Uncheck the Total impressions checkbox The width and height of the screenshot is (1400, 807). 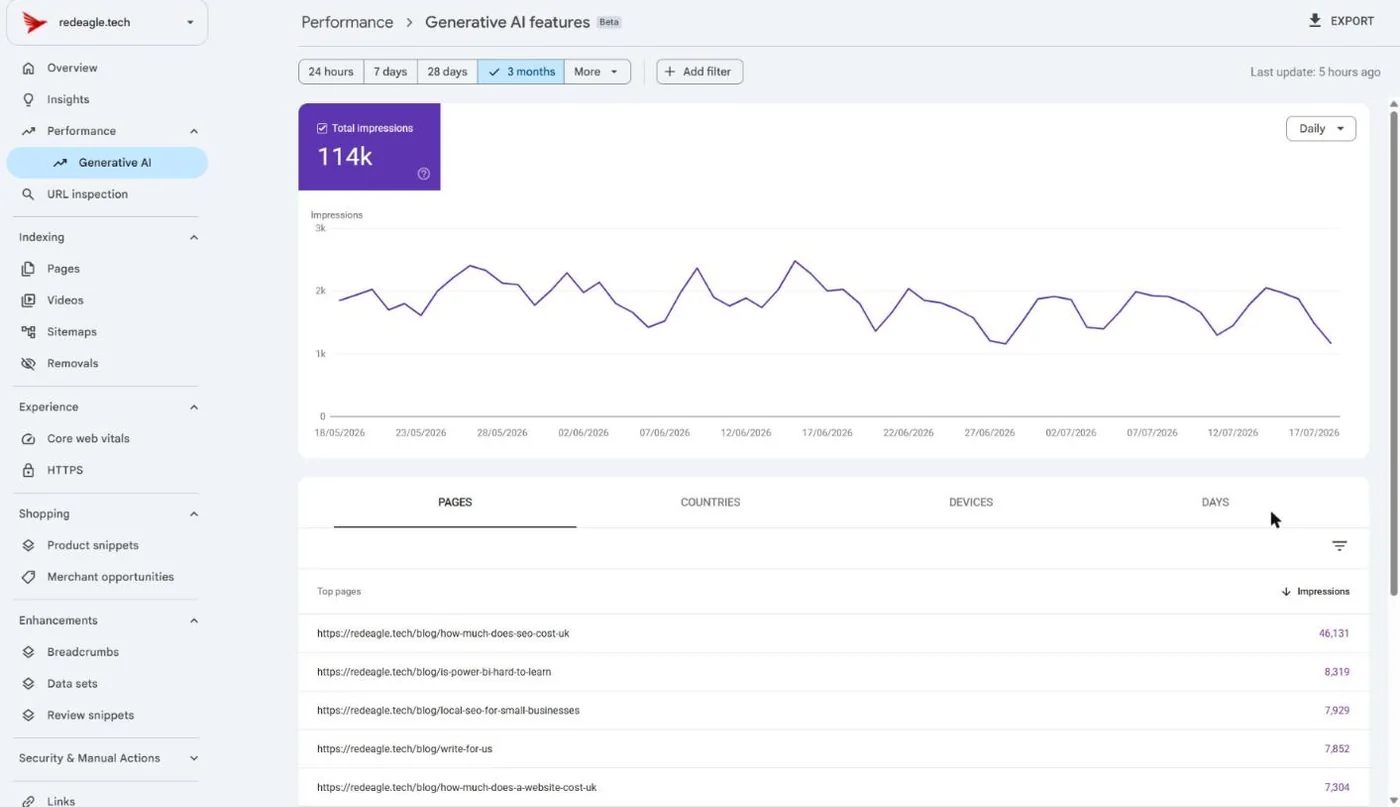point(322,128)
